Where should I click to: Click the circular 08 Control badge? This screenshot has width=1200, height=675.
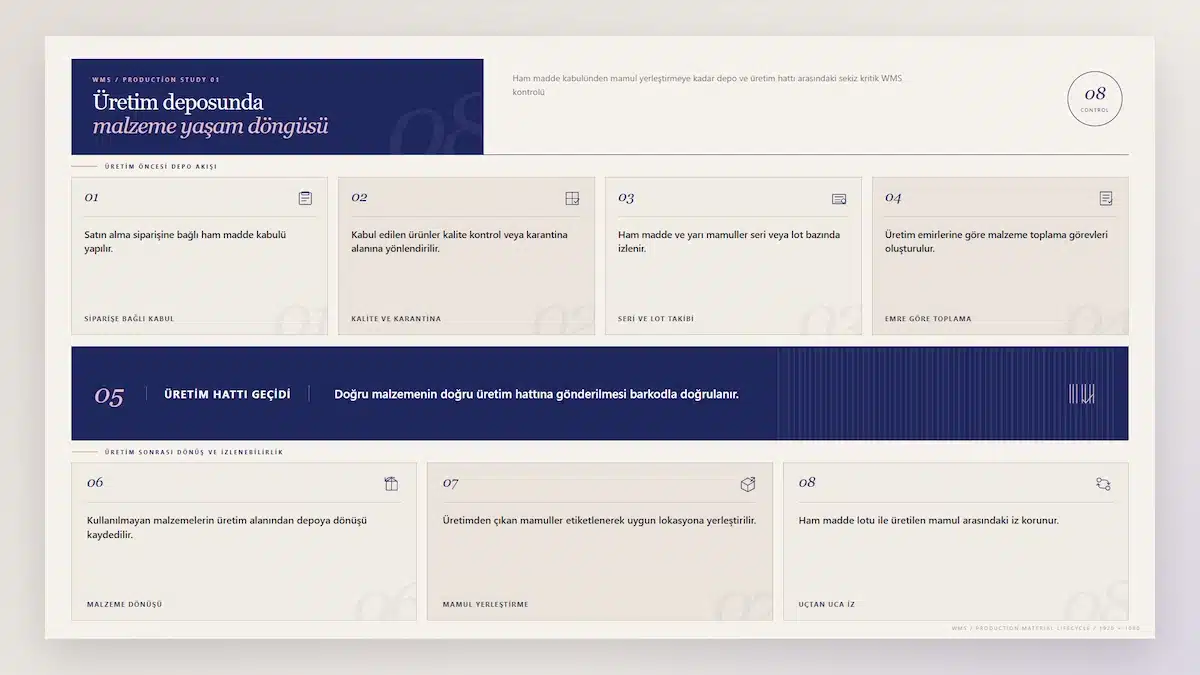pos(1095,98)
